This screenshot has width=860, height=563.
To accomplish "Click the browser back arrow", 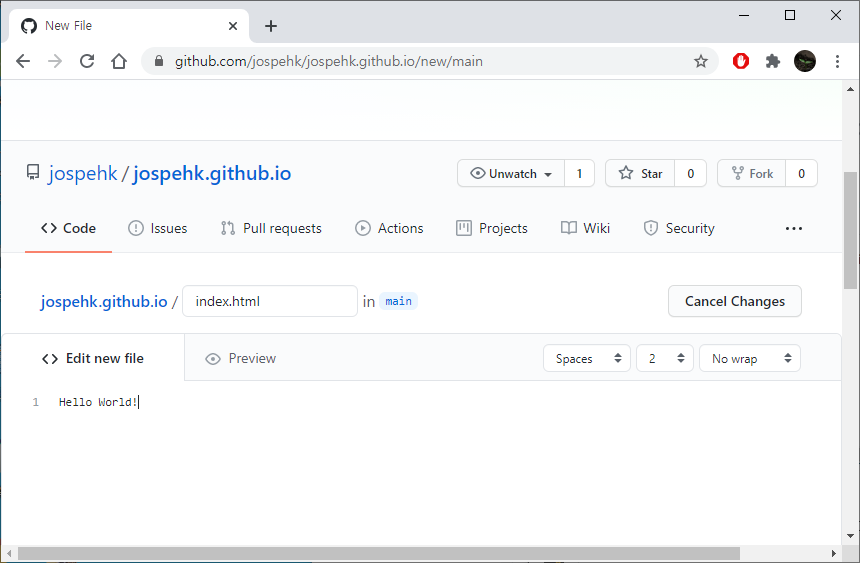I will pos(23,61).
